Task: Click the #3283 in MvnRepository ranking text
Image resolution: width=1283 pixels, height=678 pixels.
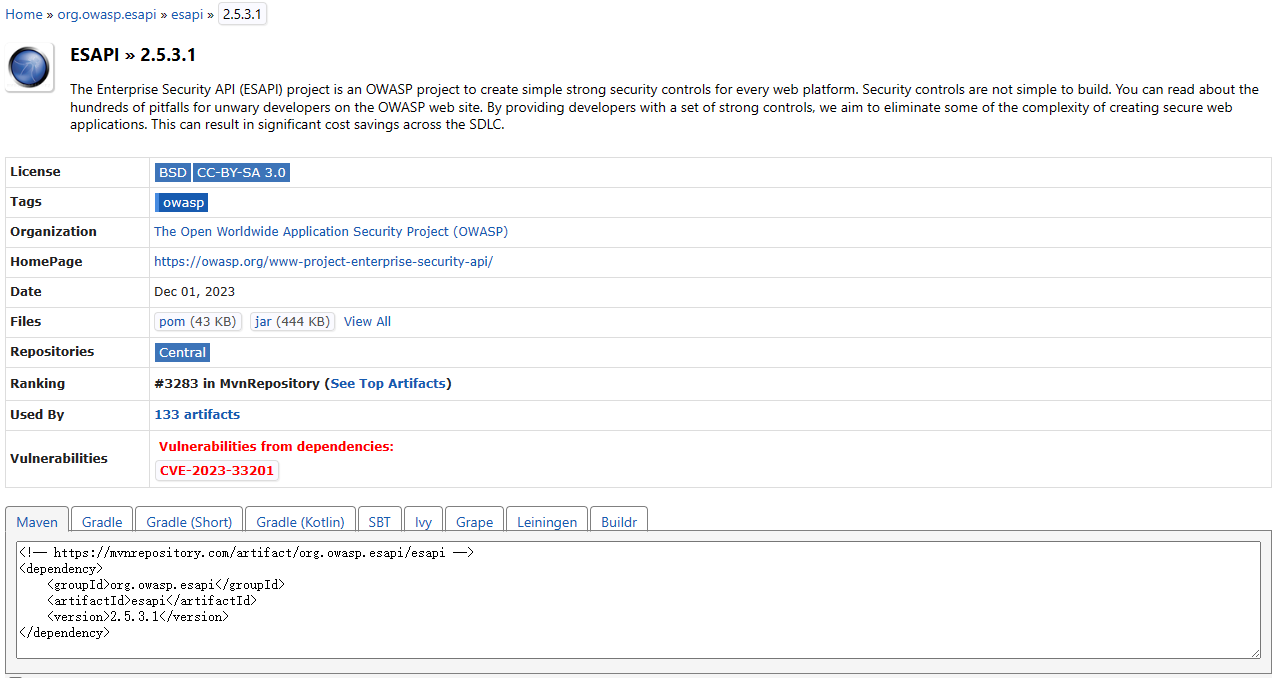Action: [x=237, y=383]
